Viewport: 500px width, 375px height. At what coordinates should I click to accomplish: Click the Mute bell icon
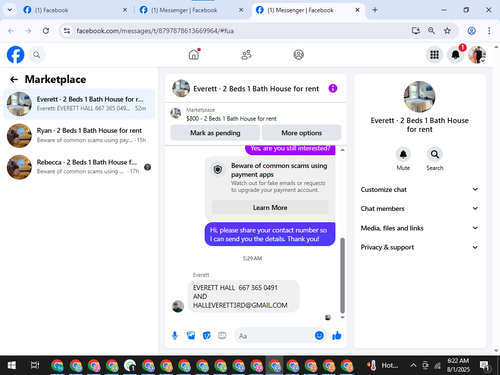[x=403, y=154]
